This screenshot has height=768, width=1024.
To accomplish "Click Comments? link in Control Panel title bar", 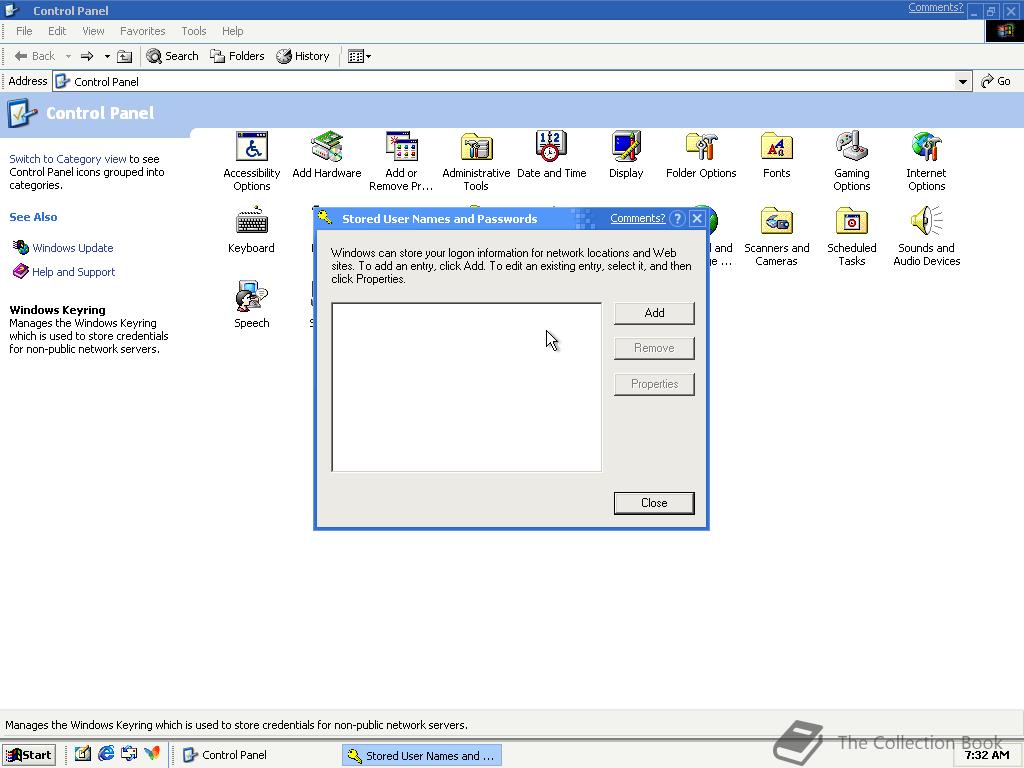I will click(935, 7).
